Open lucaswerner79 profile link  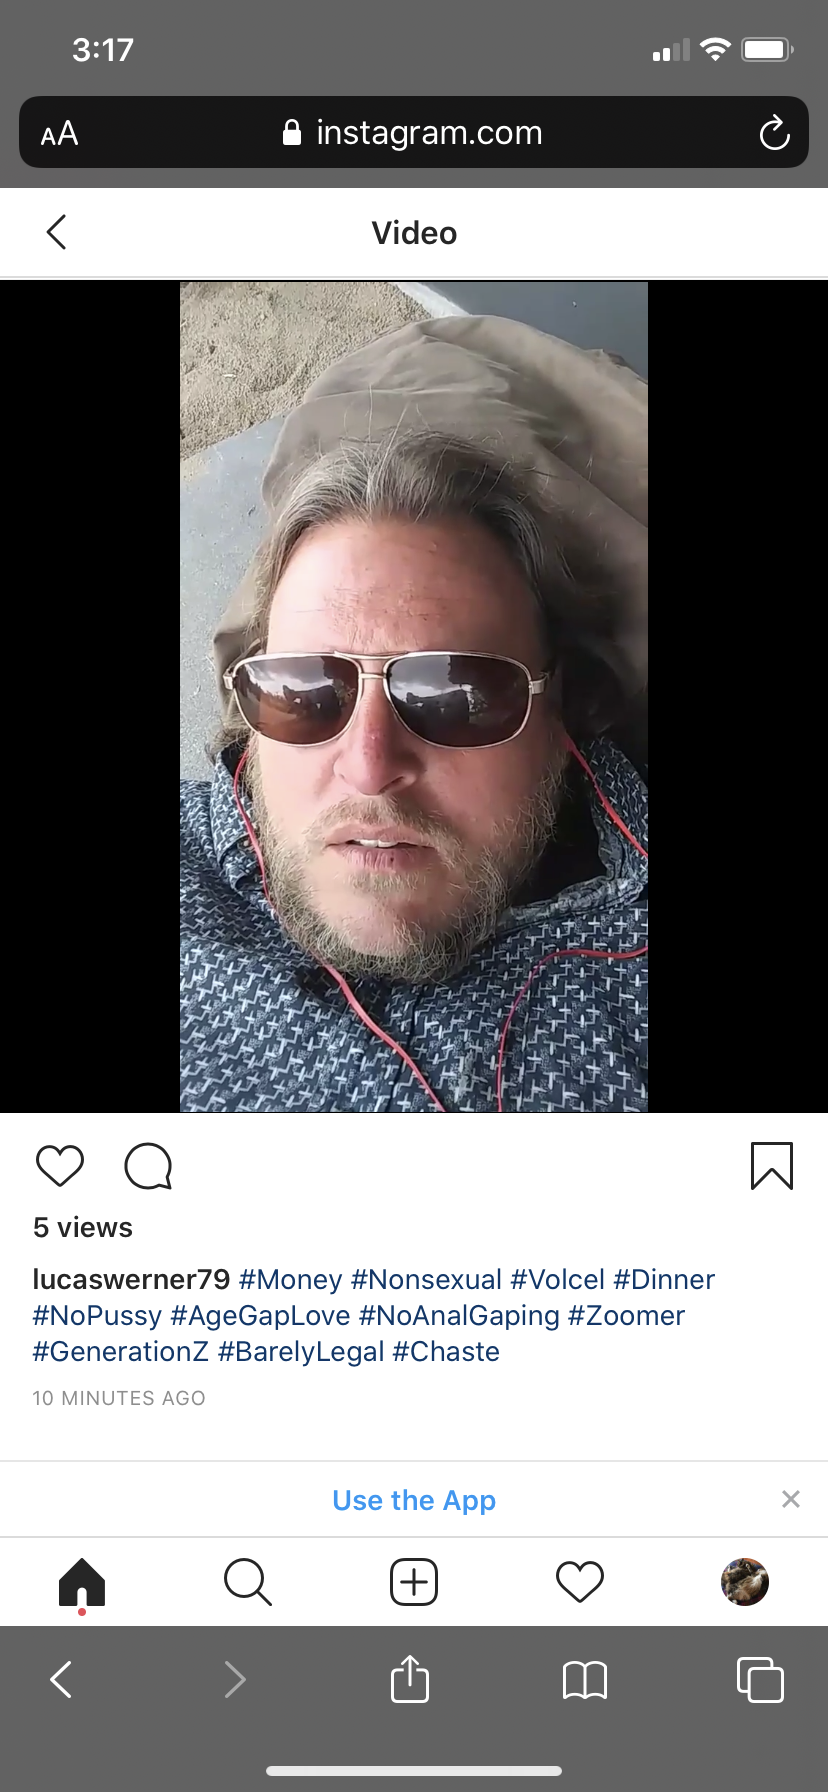coord(132,1280)
